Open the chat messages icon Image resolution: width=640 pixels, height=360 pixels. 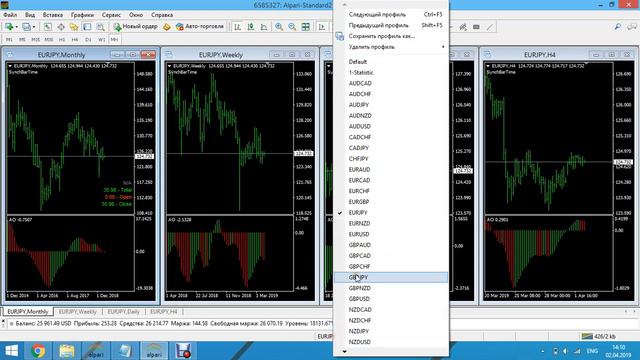coord(631,27)
